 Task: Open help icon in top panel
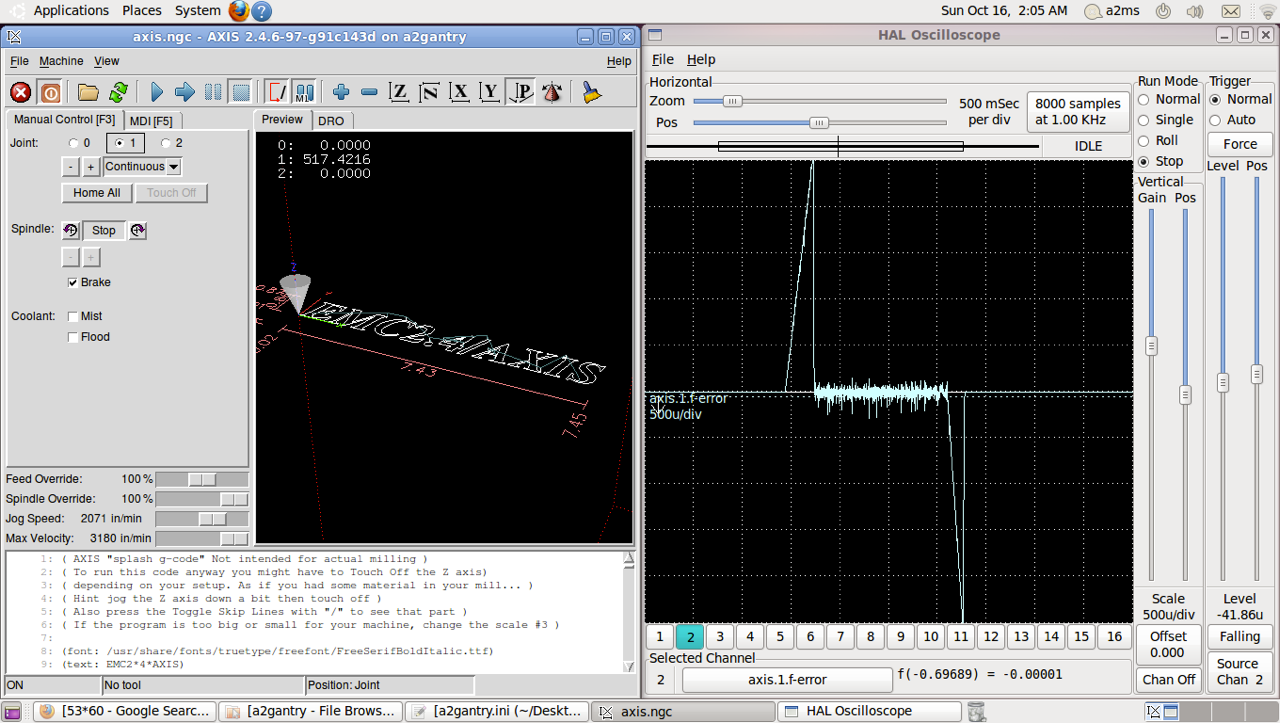[261, 11]
